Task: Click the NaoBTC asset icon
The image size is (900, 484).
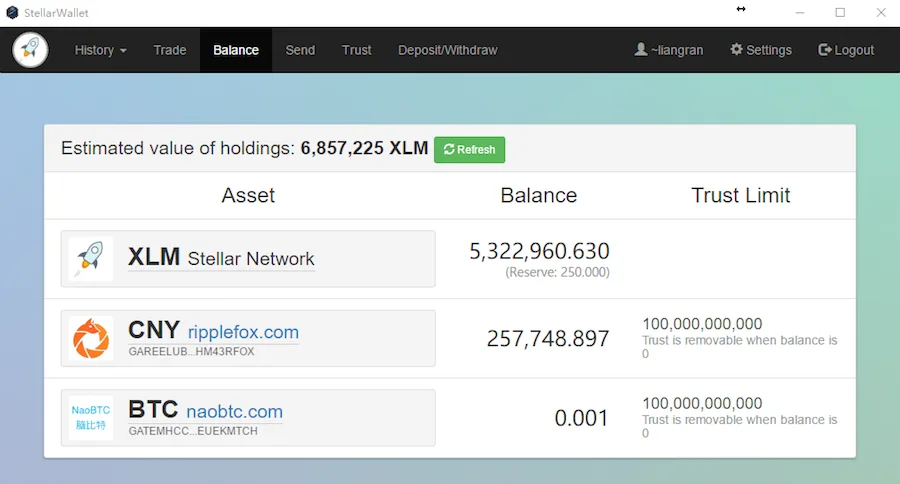Action: (x=91, y=417)
